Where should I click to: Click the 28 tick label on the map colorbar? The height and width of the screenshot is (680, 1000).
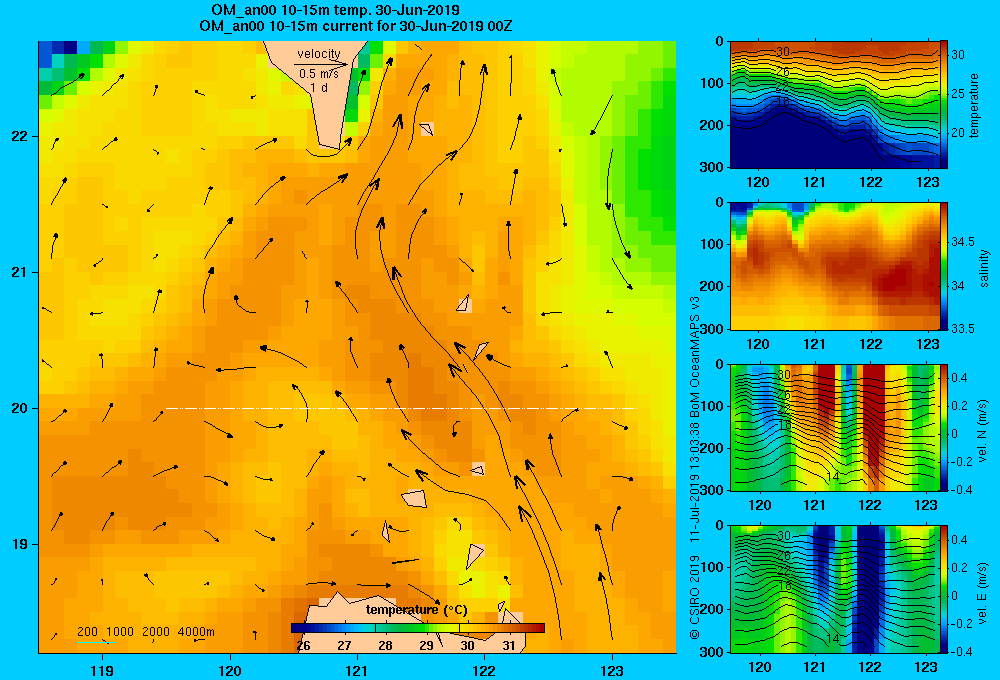(385, 646)
